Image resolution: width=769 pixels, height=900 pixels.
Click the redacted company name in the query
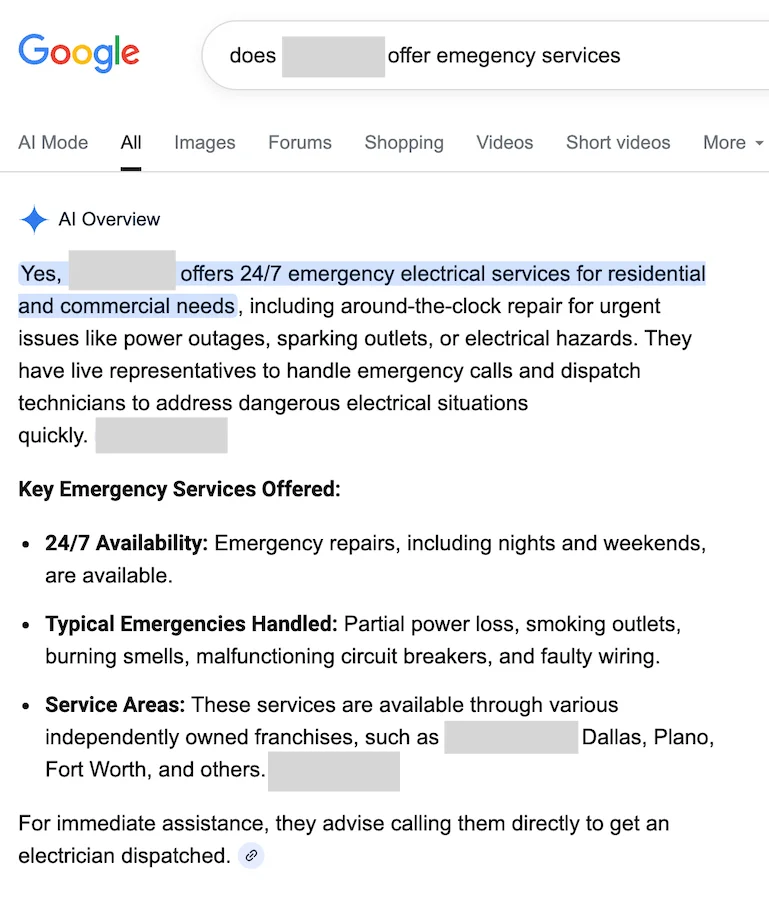(333, 56)
